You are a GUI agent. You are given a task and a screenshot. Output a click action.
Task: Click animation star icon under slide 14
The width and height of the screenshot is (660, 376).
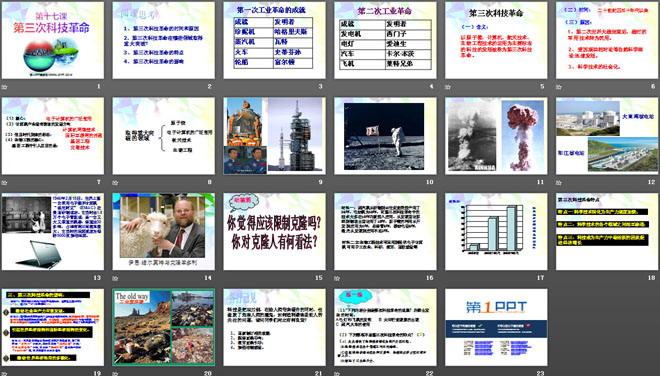pyautogui.click(x=115, y=278)
